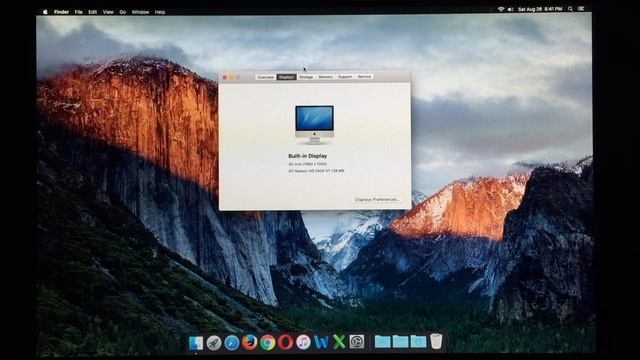Open Safari compass icon in dock
This screenshot has height=360, width=640.
pos(231,343)
